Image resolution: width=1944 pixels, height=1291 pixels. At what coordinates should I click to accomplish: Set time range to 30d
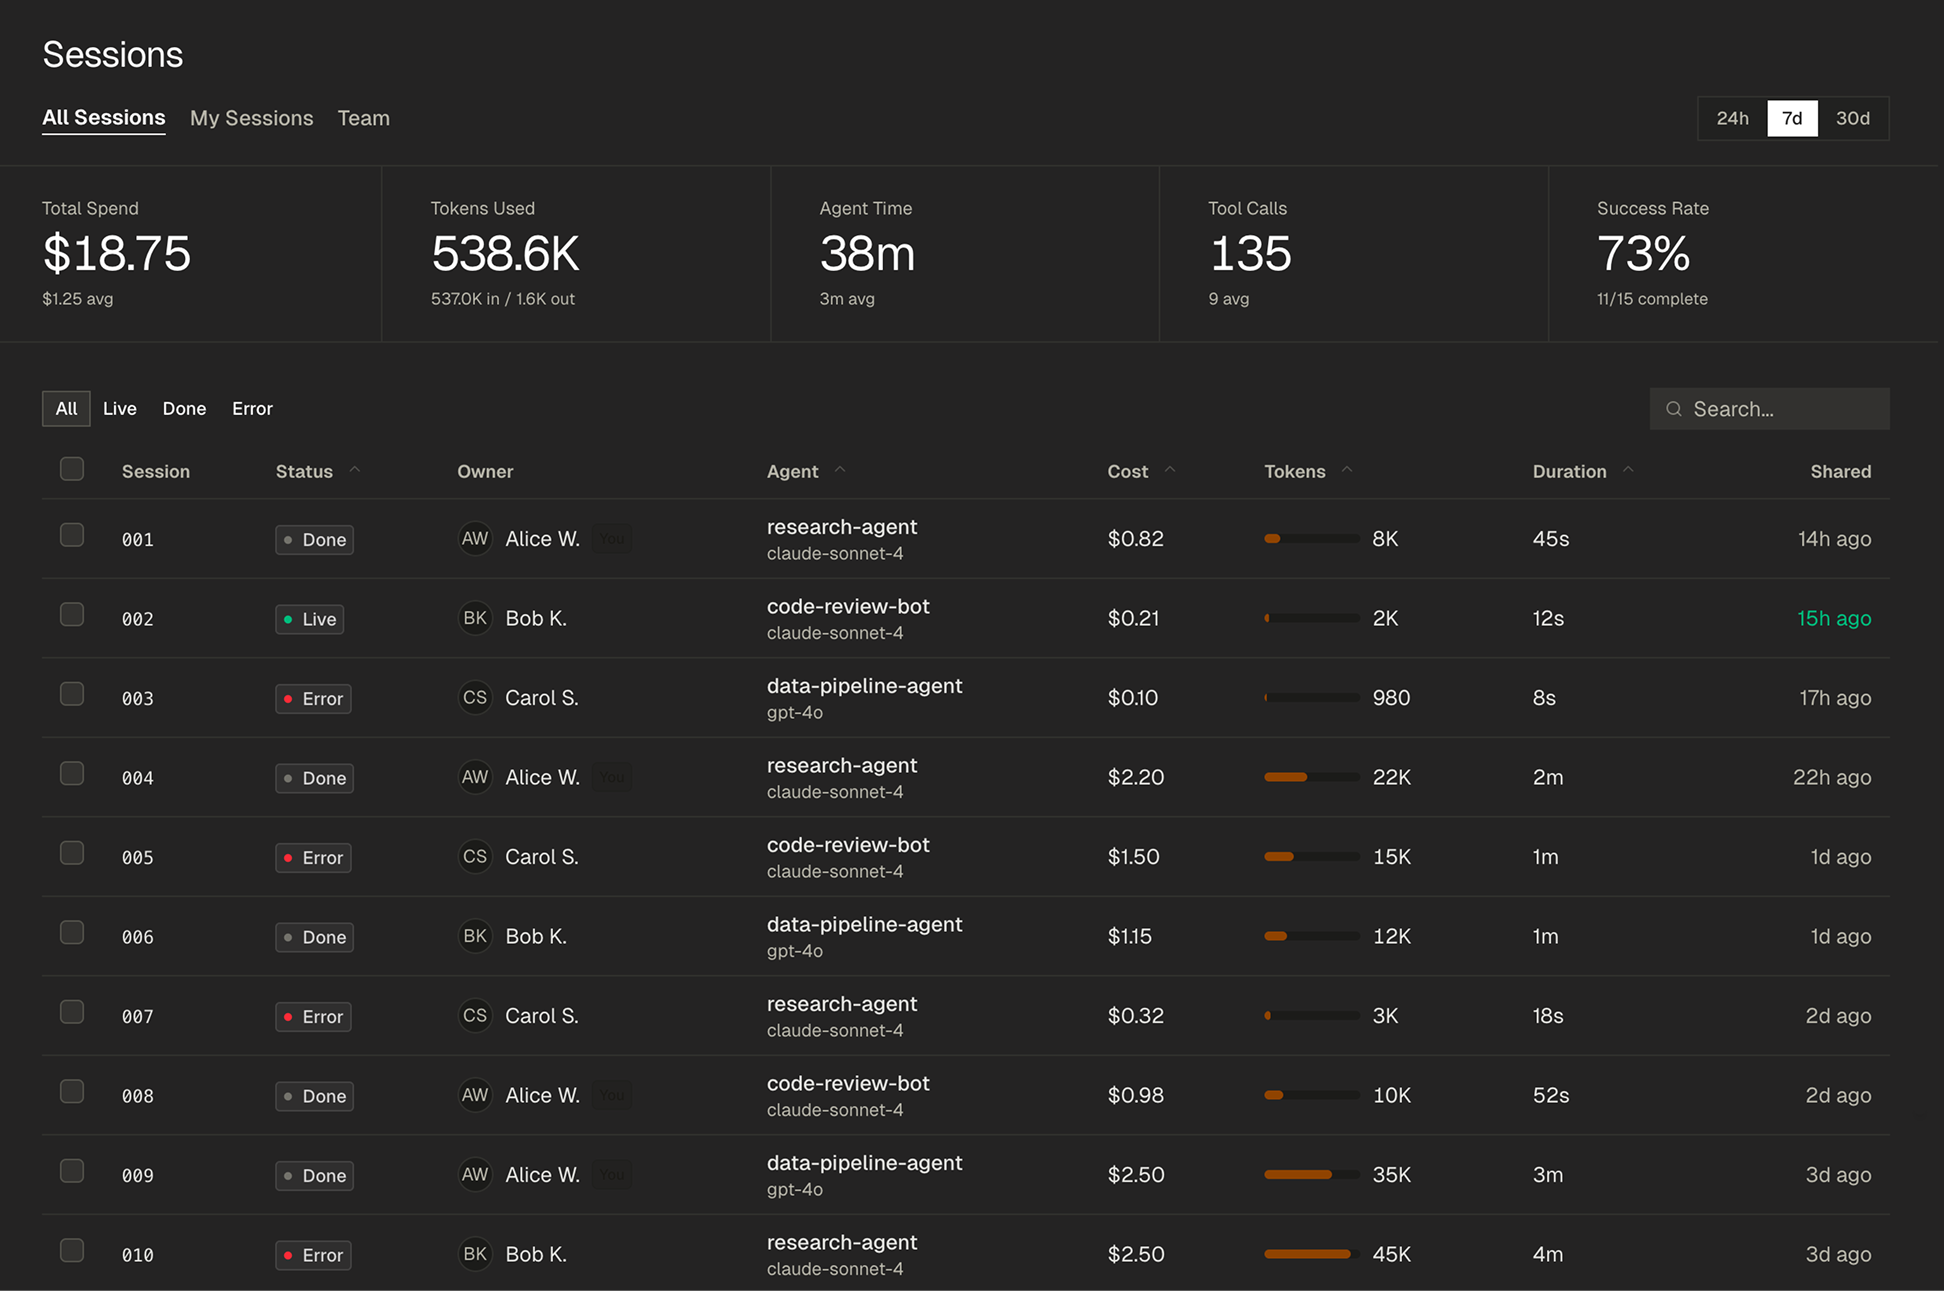(x=1853, y=118)
